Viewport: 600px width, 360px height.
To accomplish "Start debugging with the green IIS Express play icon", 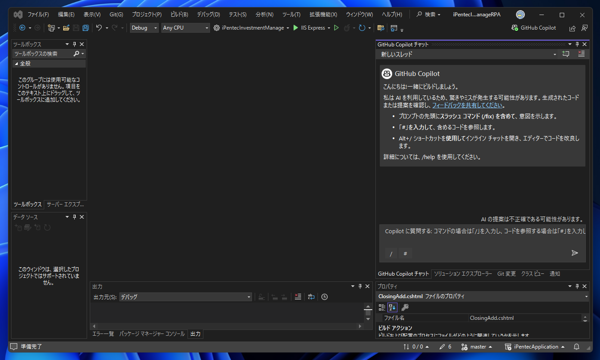I will (x=295, y=28).
